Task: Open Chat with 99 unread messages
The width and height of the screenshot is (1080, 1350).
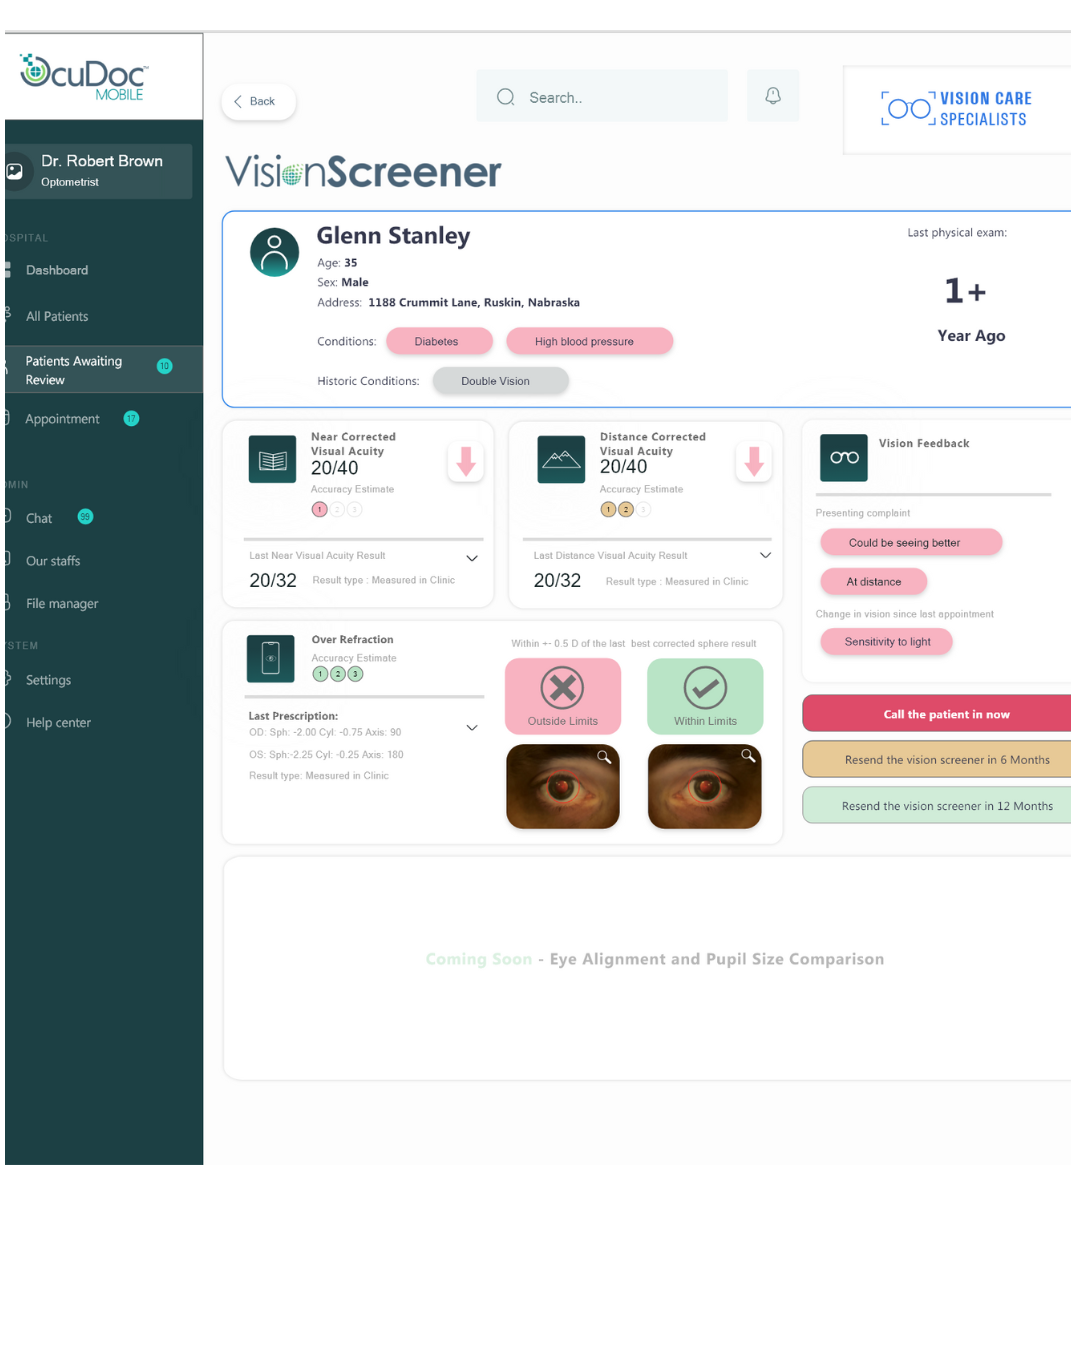Action: coord(38,518)
